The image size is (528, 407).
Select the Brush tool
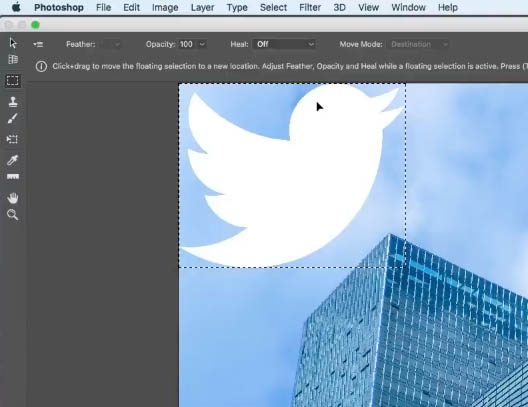13,118
